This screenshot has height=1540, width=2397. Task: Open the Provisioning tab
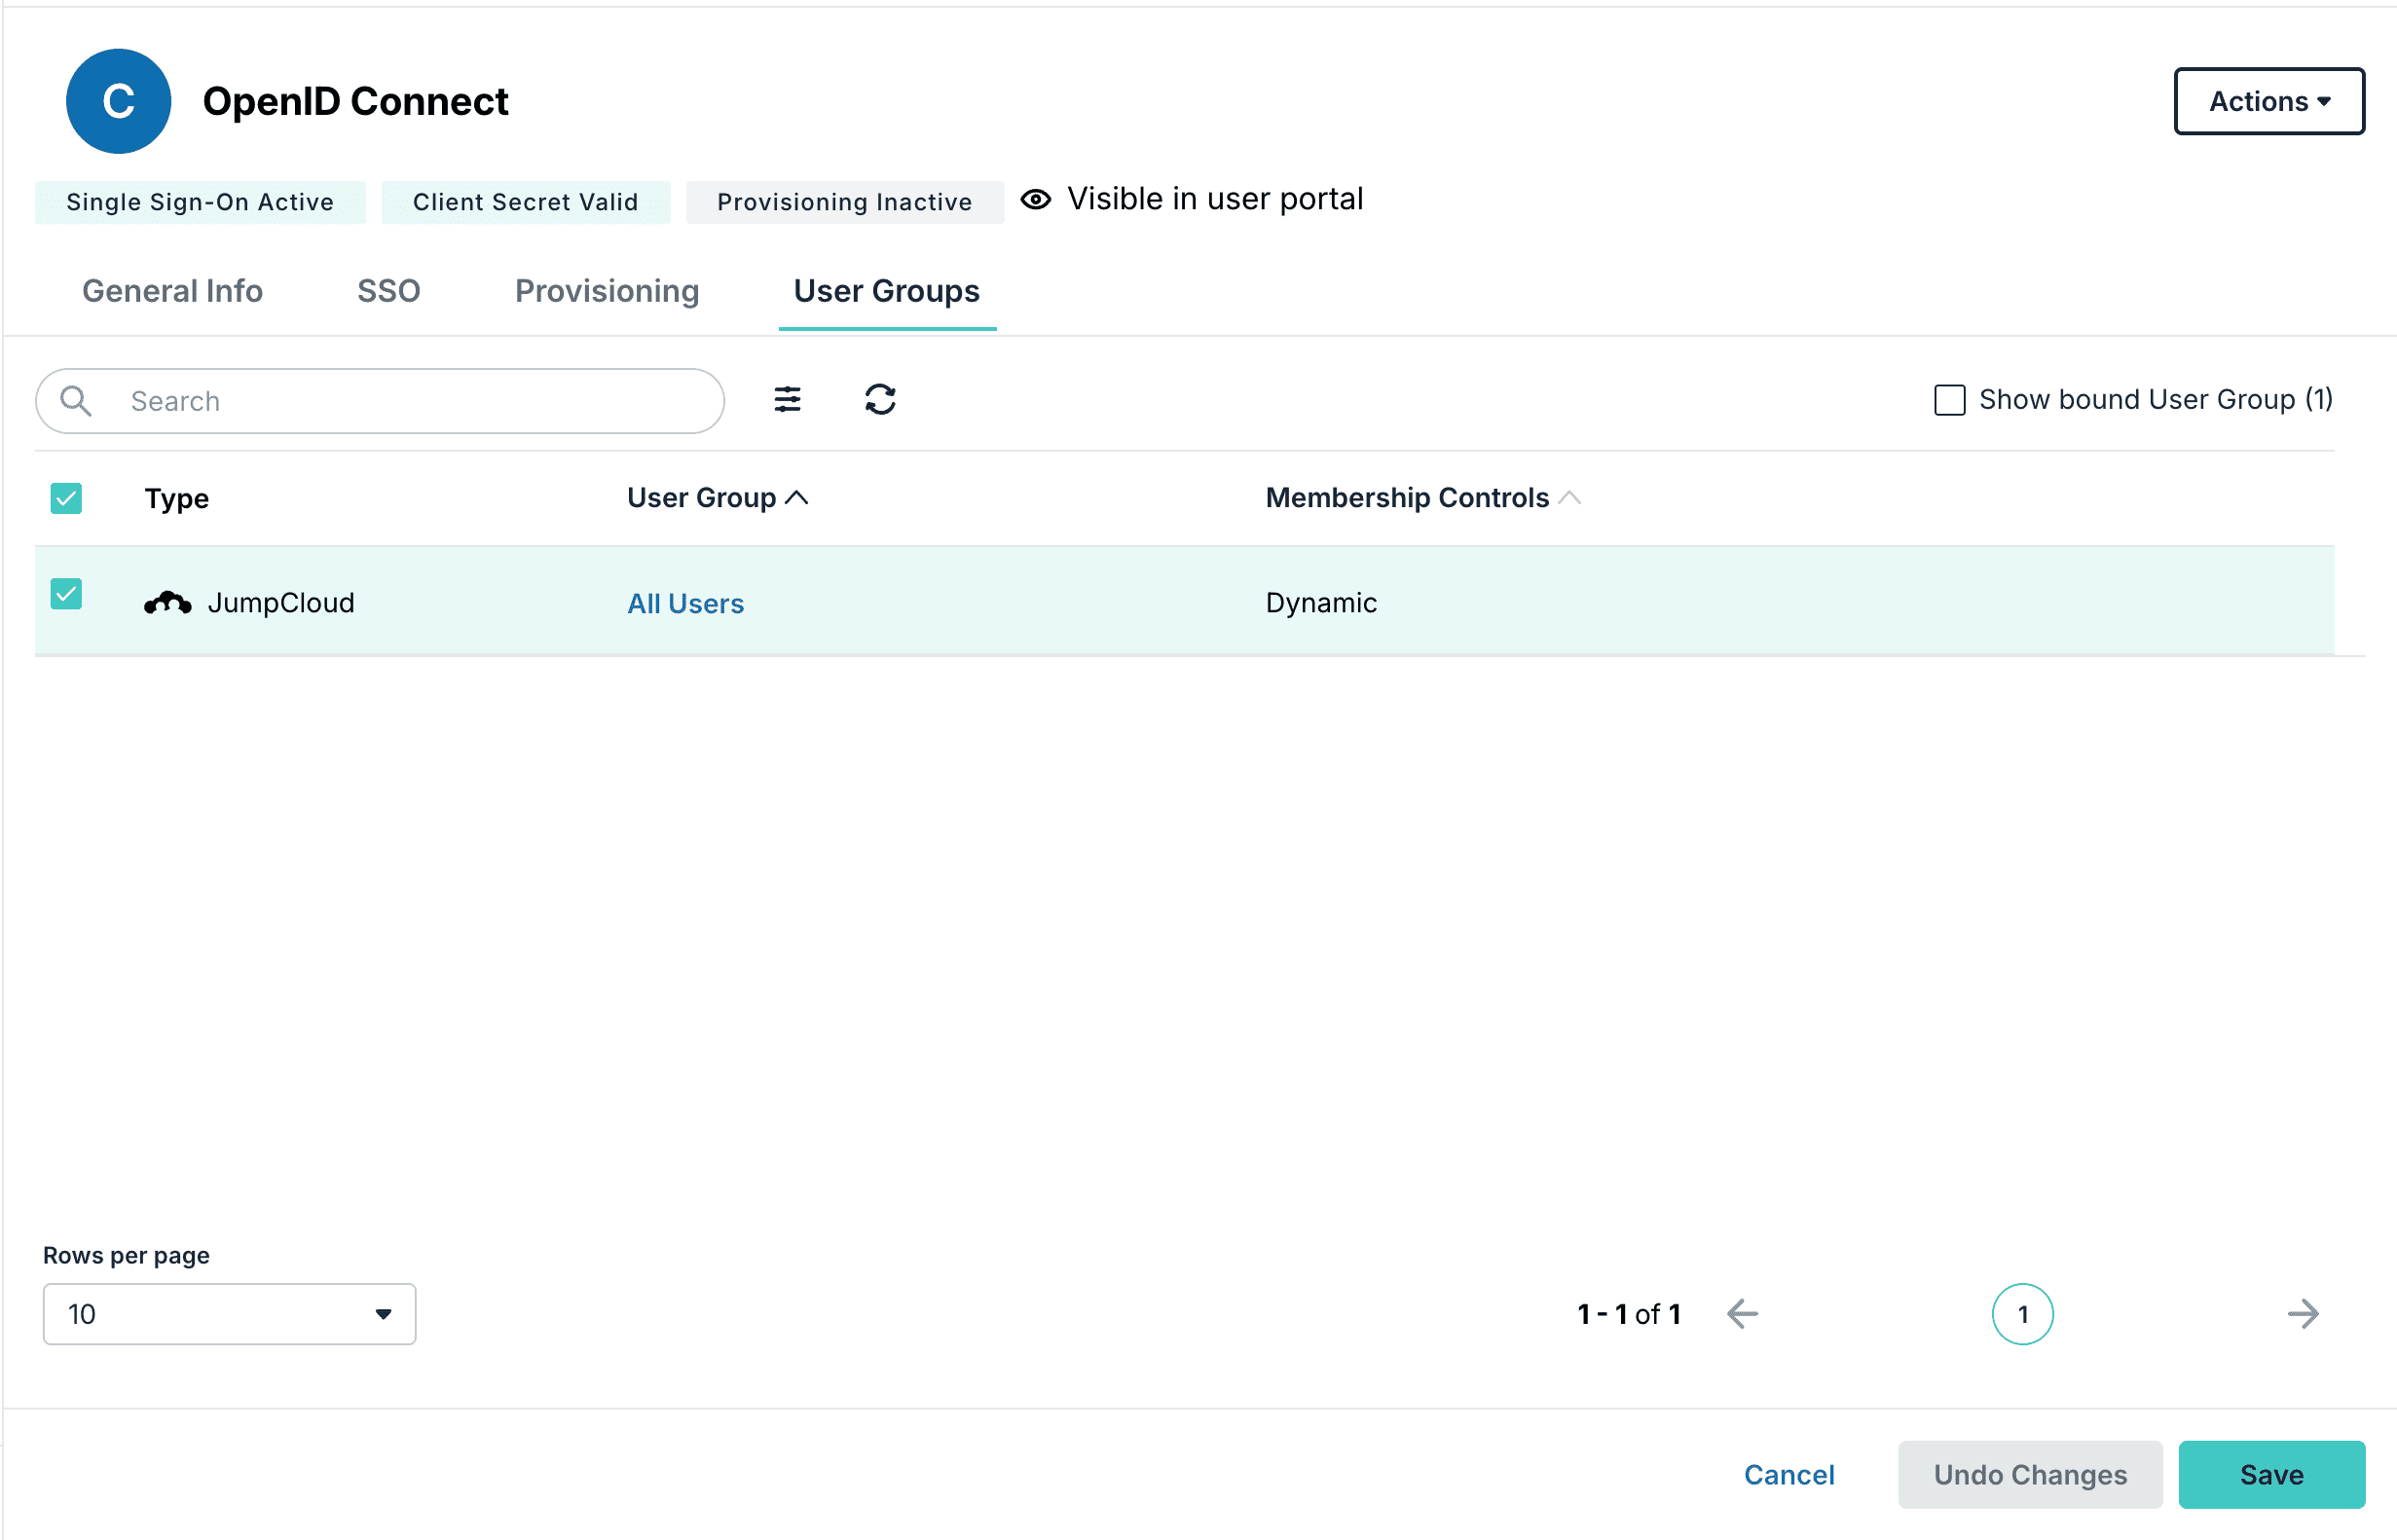pyautogui.click(x=607, y=291)
